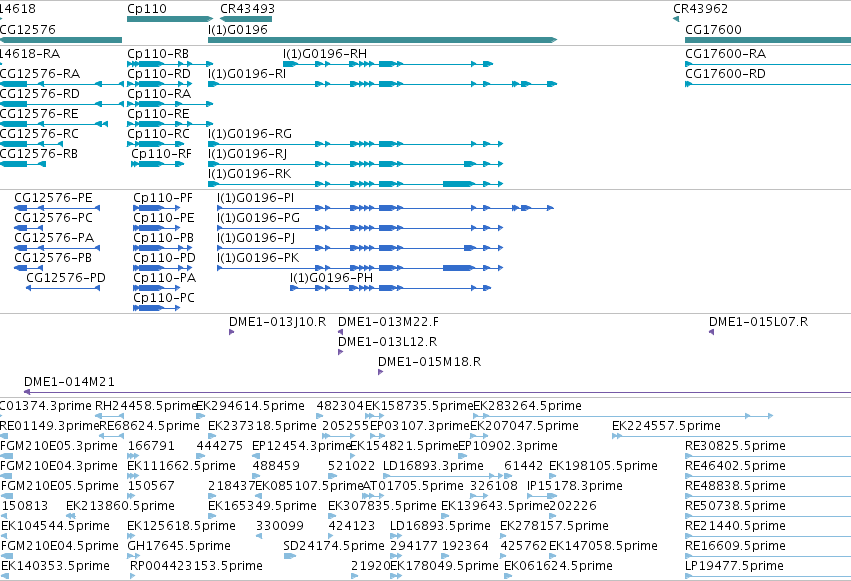Click BAC end DME1-015L07.R
851x581 pixels.
pyautogui.click(x=711, y=332)
